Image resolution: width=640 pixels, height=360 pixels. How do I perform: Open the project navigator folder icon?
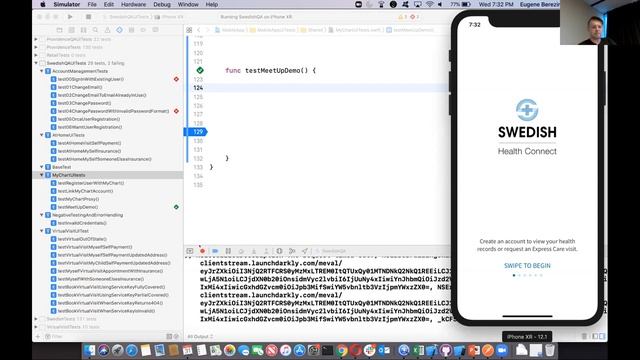pos(60,30)
